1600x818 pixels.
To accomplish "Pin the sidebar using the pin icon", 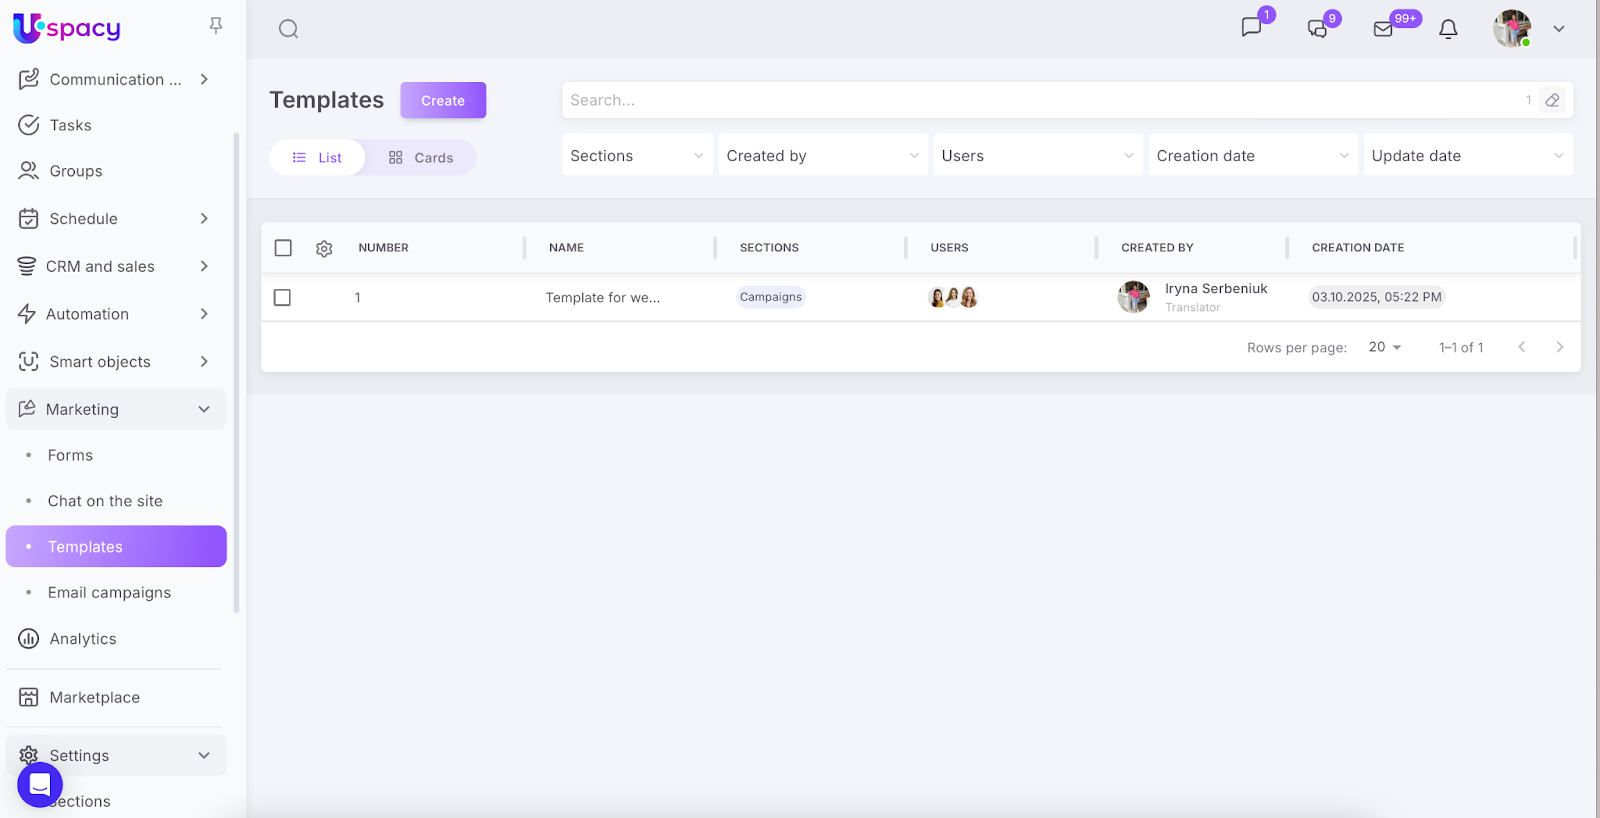I will click(x=216, y=25).
